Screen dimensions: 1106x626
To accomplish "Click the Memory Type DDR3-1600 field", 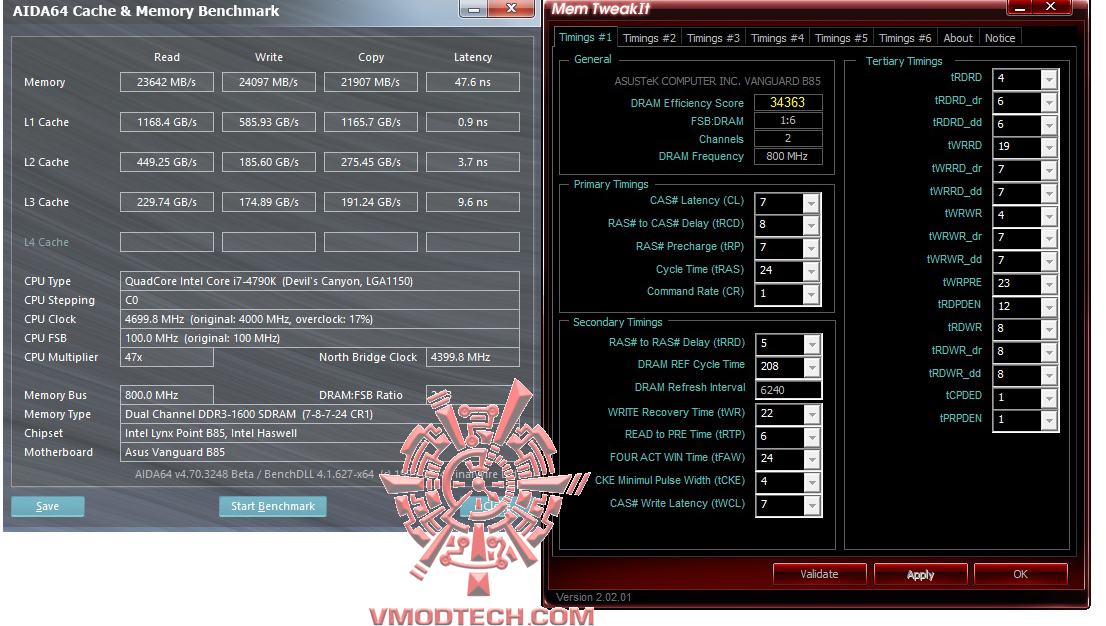I will [x=320, y=414].
